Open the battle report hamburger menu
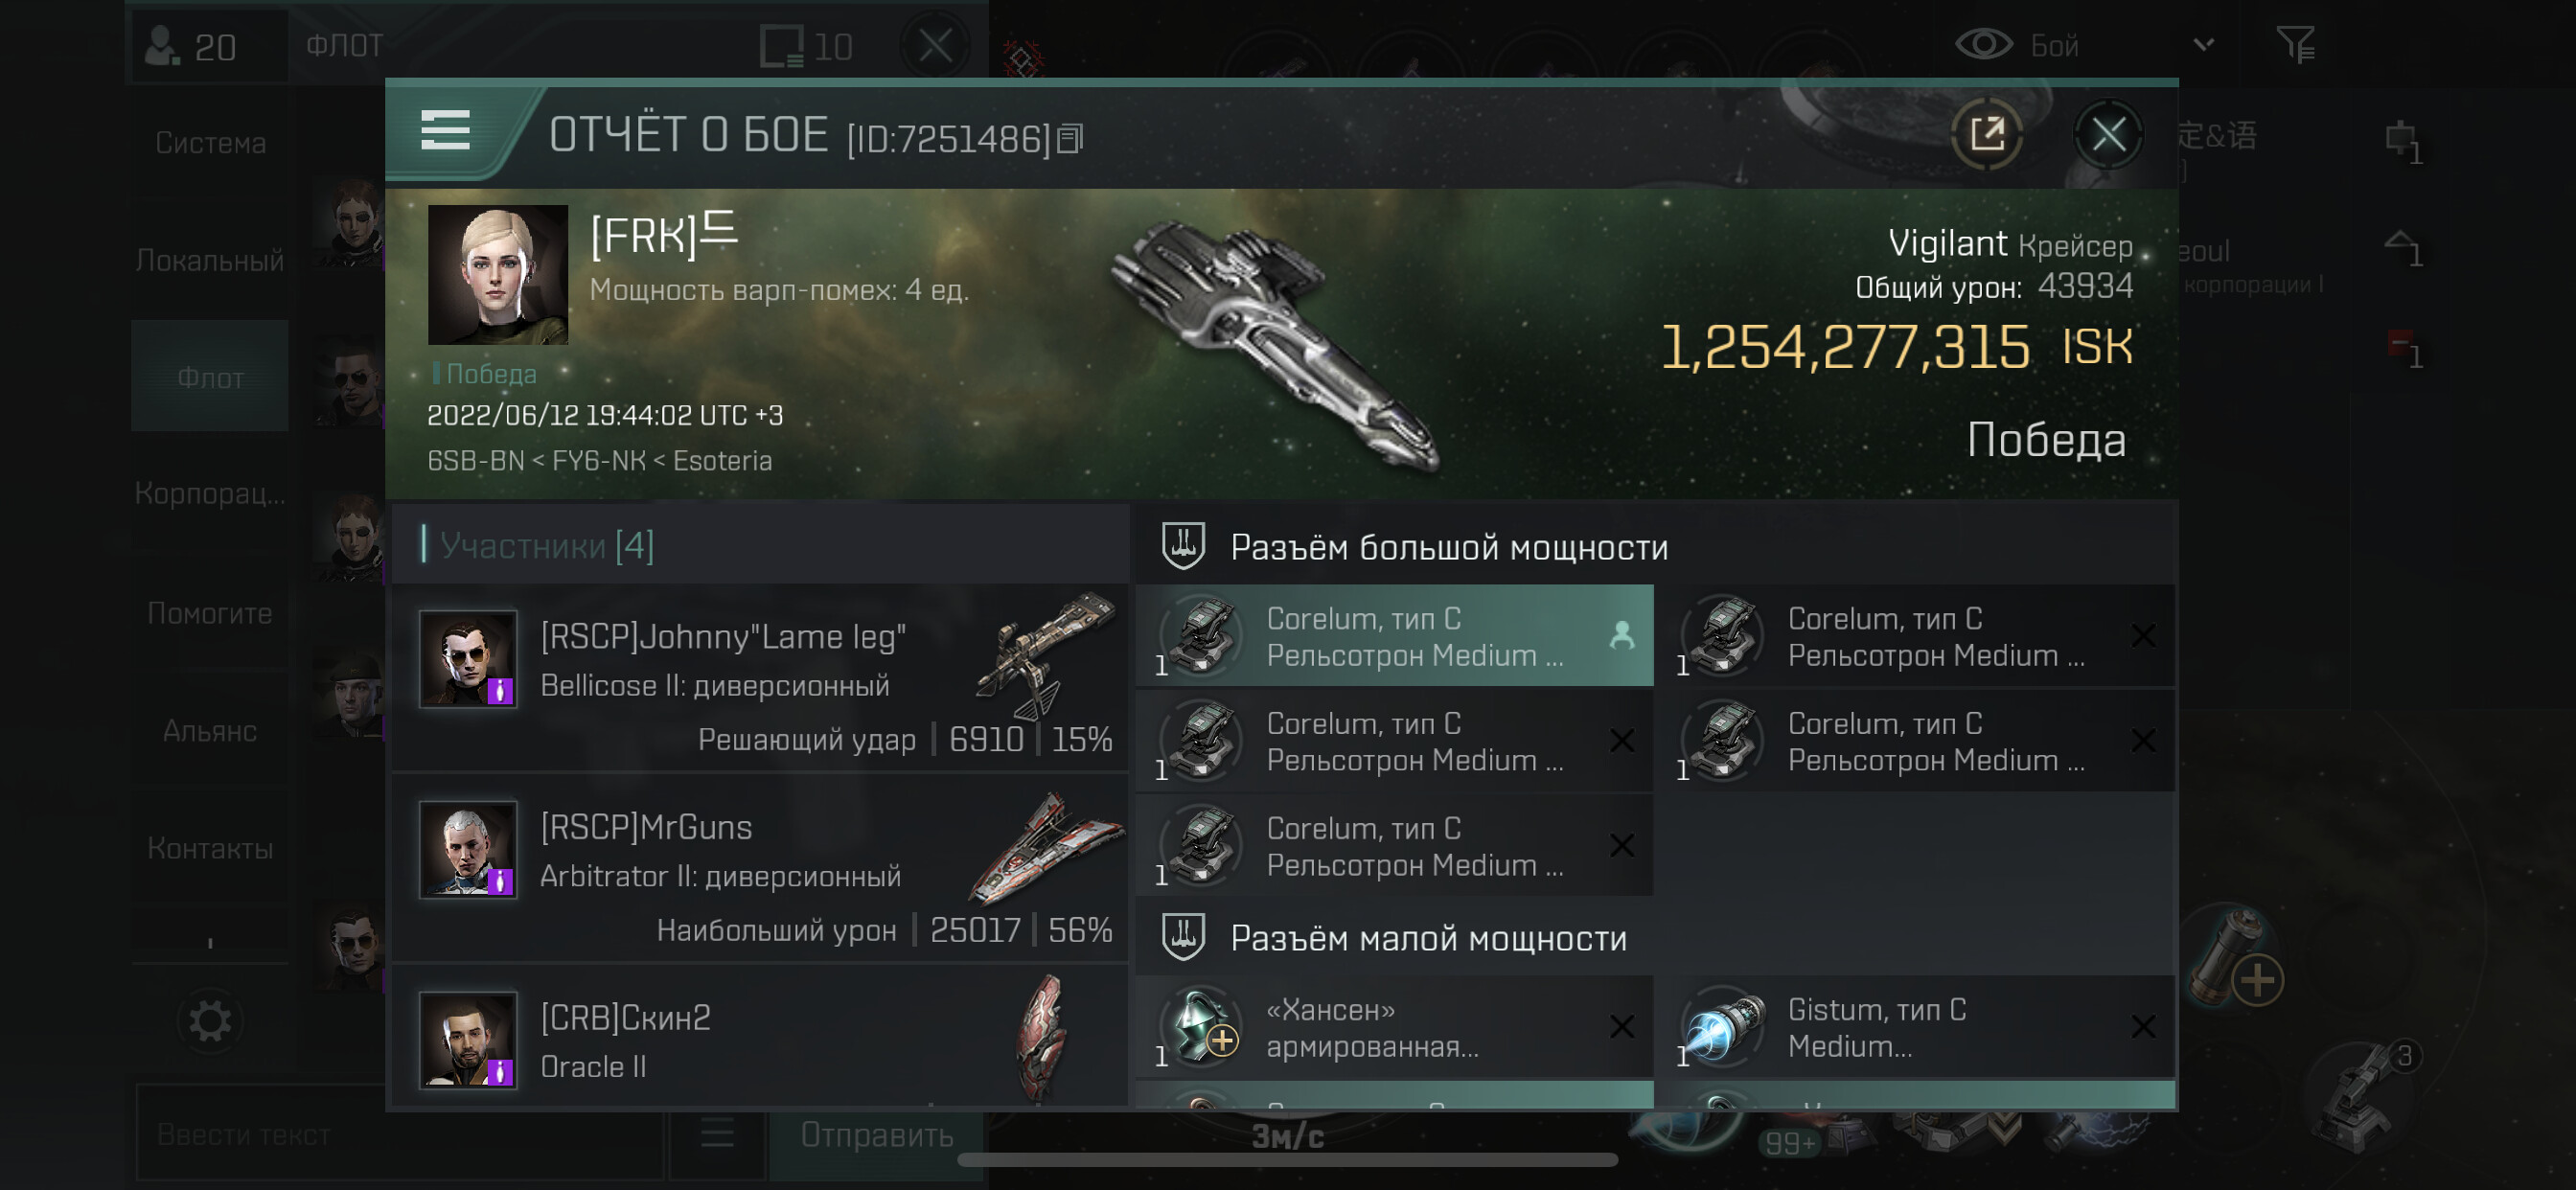Image resolution: width=2576 pixels, height=1190 pixels. pos(445,131)
